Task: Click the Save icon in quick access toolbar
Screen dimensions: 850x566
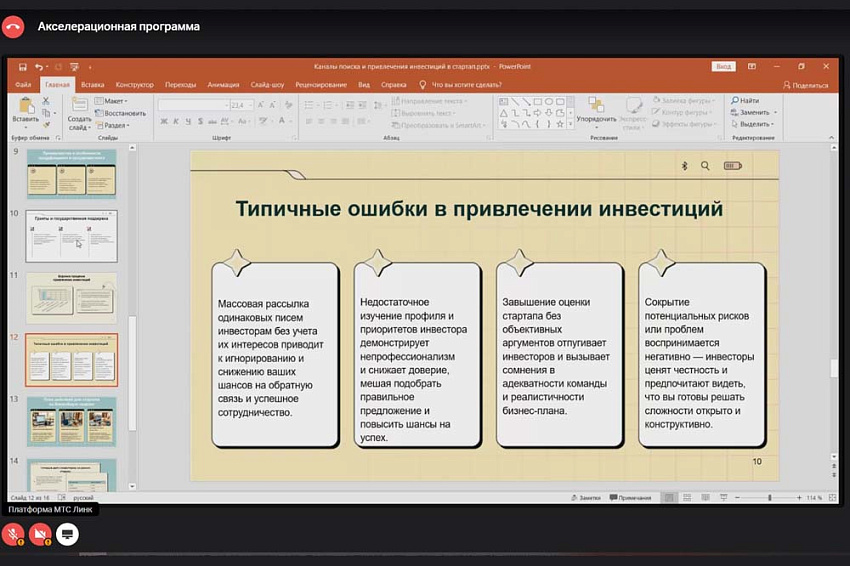Action: point(22,66)
